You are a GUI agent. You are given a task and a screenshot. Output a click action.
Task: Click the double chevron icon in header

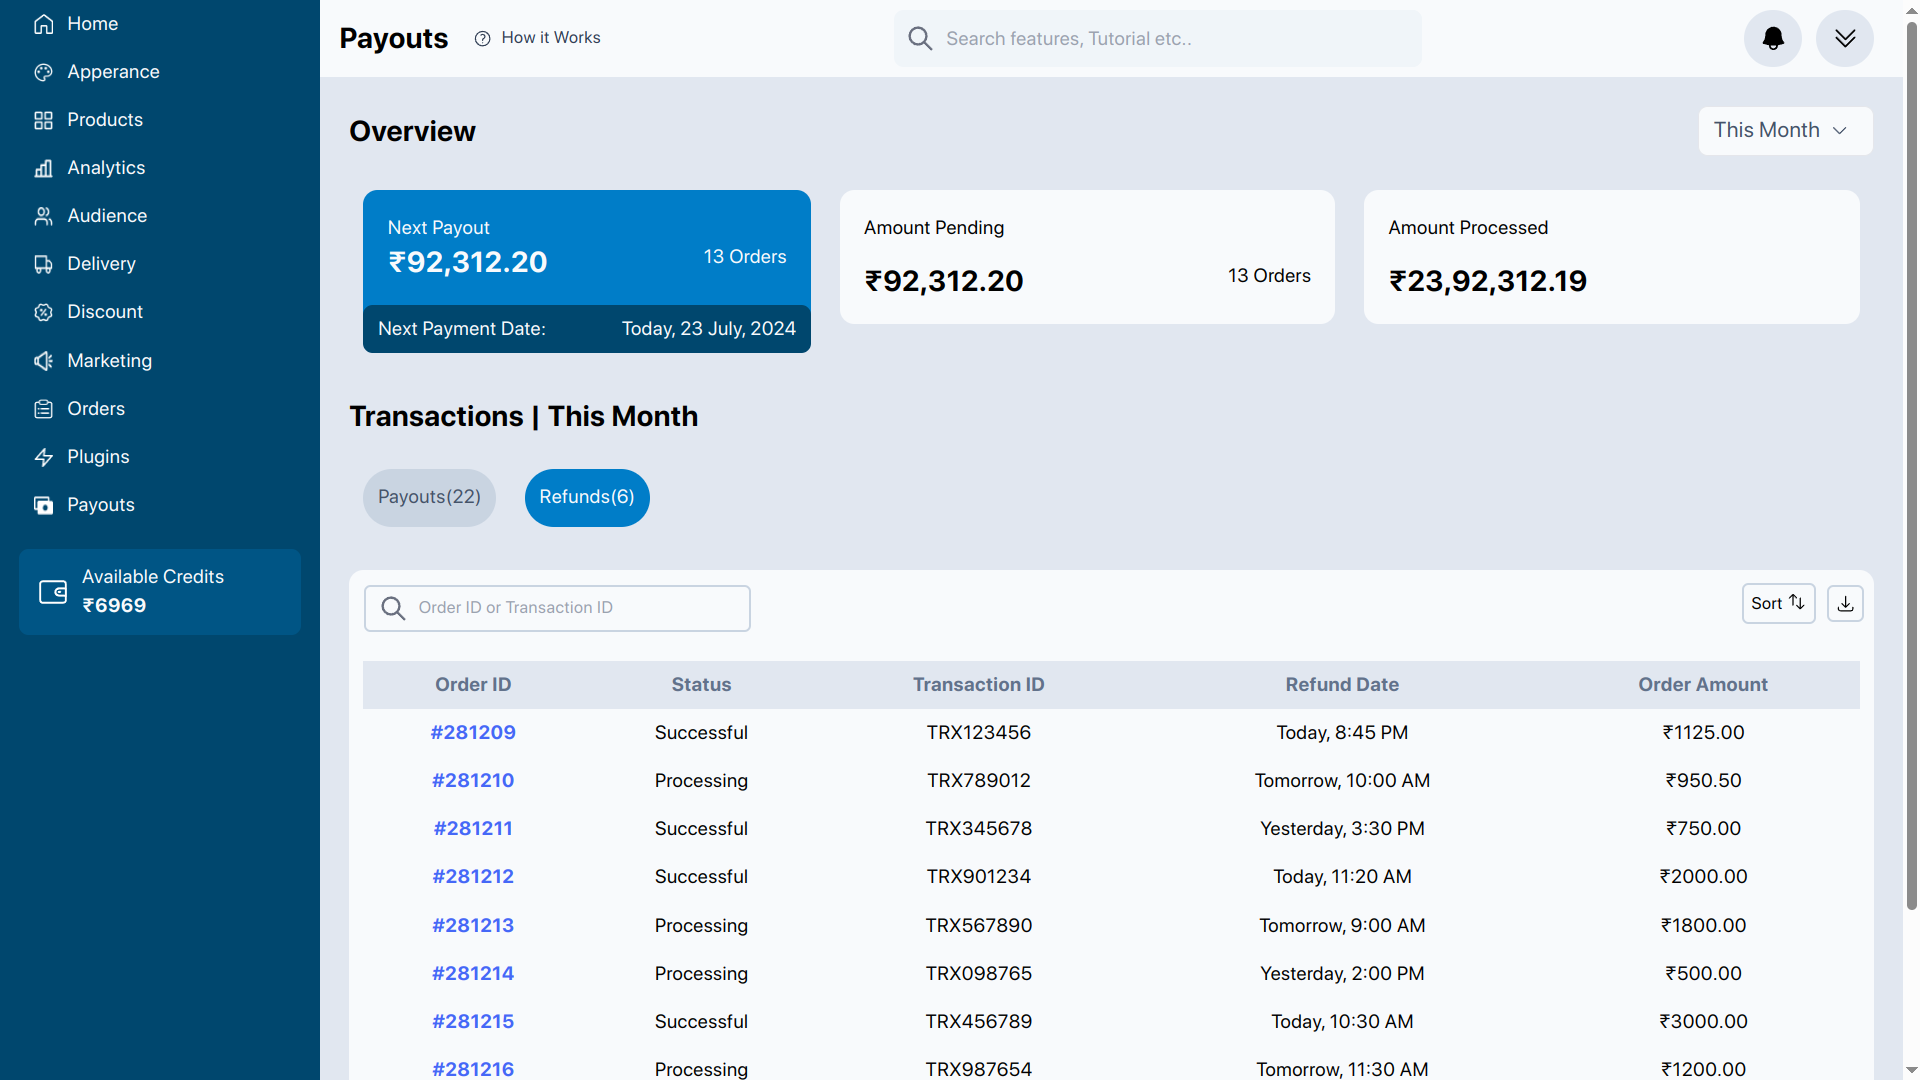pyautogui.click(x=1844, y=39)
